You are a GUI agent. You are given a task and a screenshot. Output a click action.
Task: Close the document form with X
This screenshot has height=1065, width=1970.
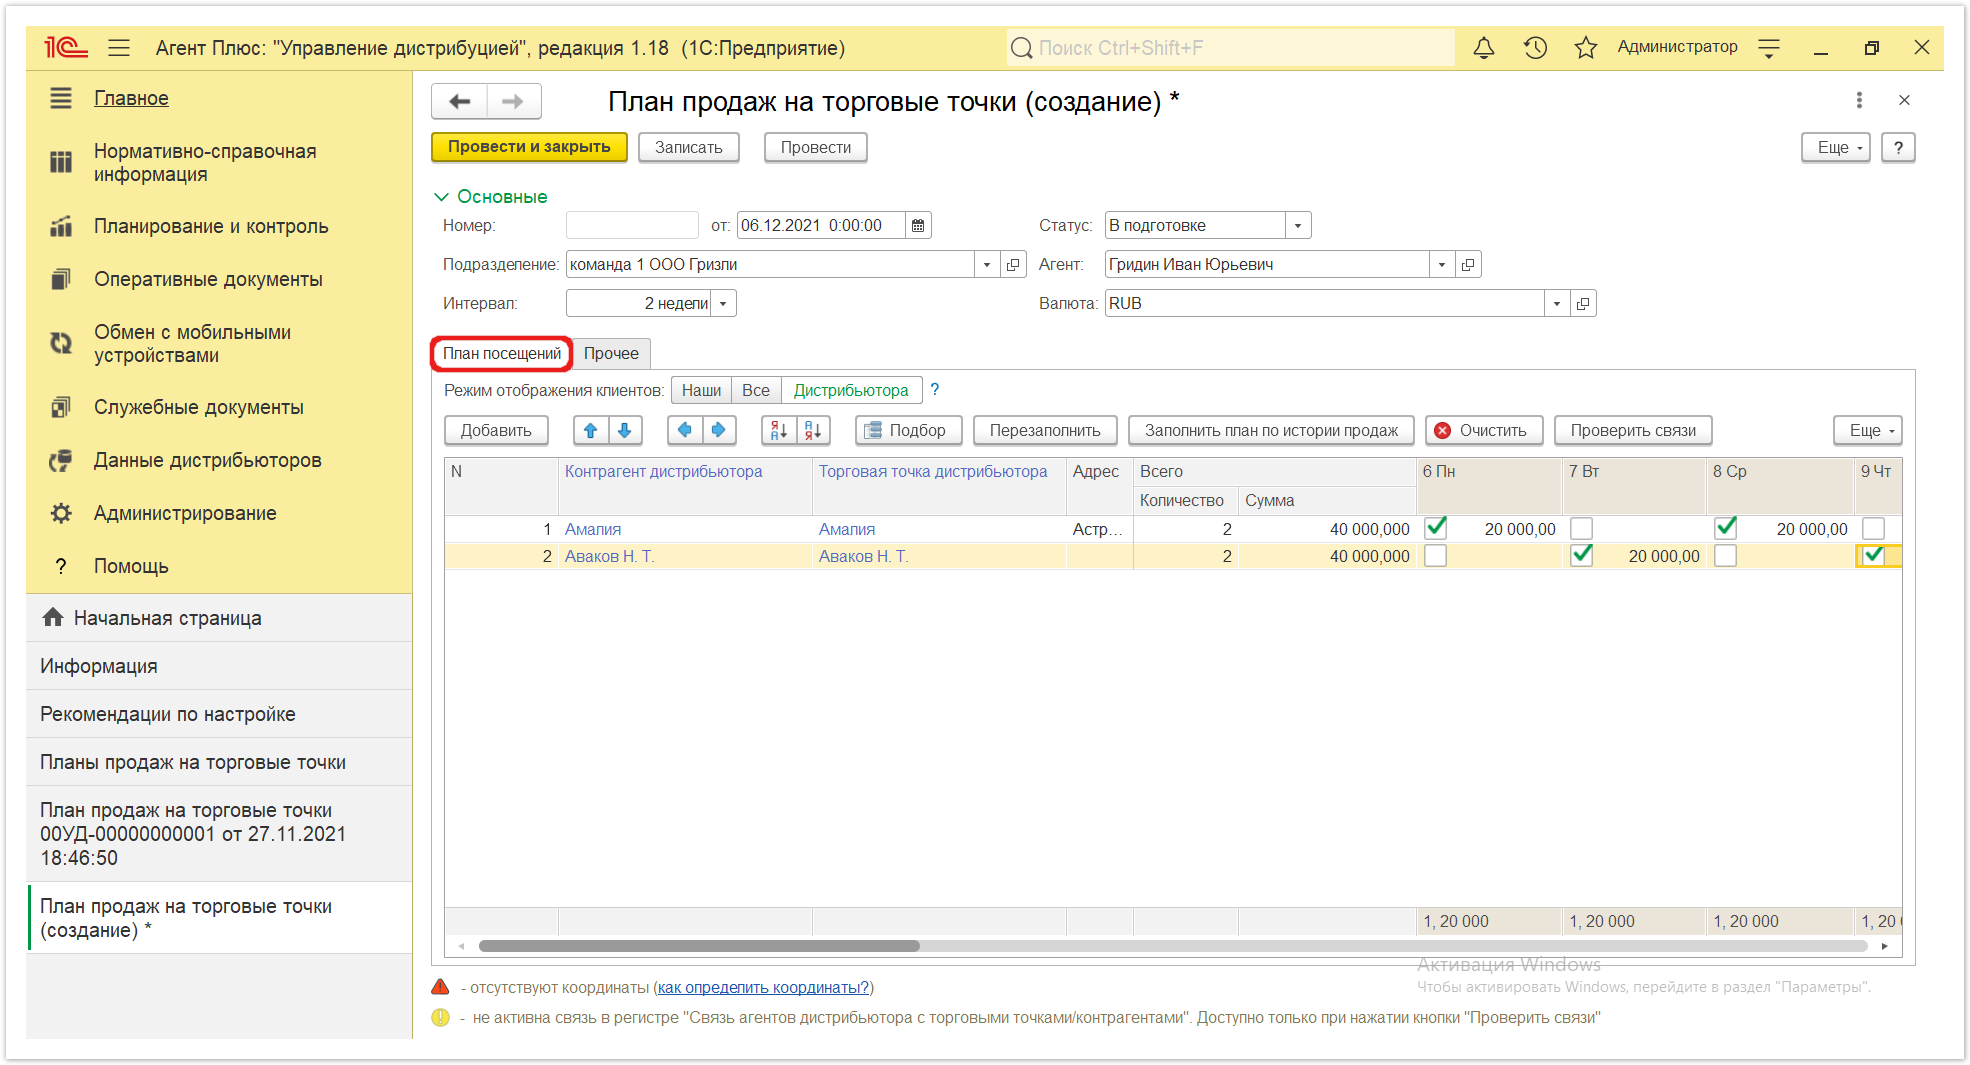pyautogui.click(x=1904, y=100)
